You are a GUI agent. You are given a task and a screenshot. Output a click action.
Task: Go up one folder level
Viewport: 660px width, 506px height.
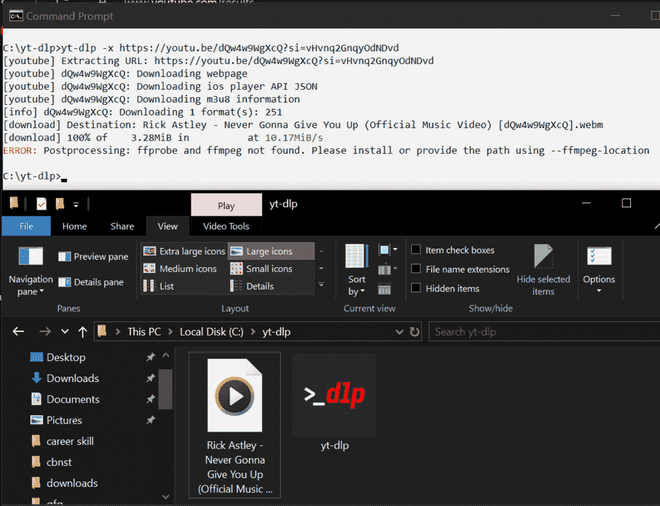click(x=82, y=332)
